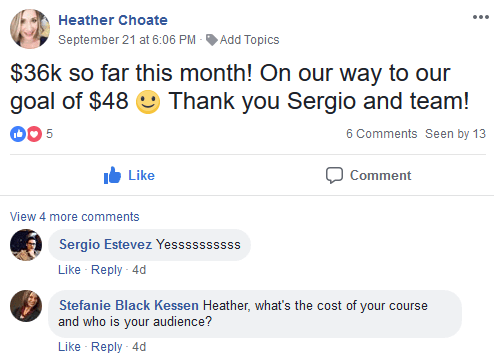This screenshot has width=494, height=362.
Task: Open Heather Choate's profile name link
Action: [113, 20]
